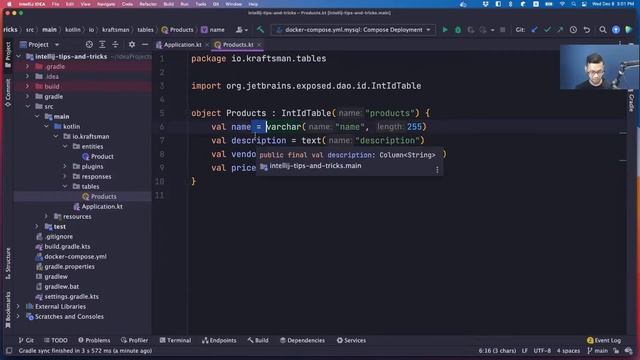Open Project panel settings gear
Screen dimensions: 640x360
pos(132,44)
